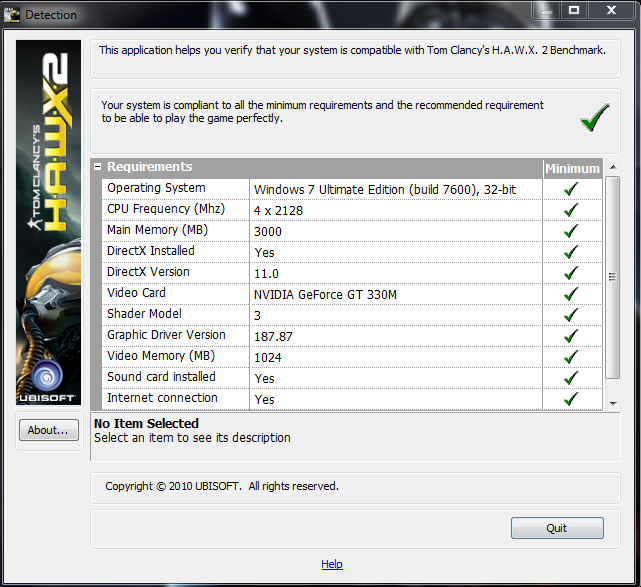
Task: Click the 1024 video memory value
Action: [x=268, y=358]
